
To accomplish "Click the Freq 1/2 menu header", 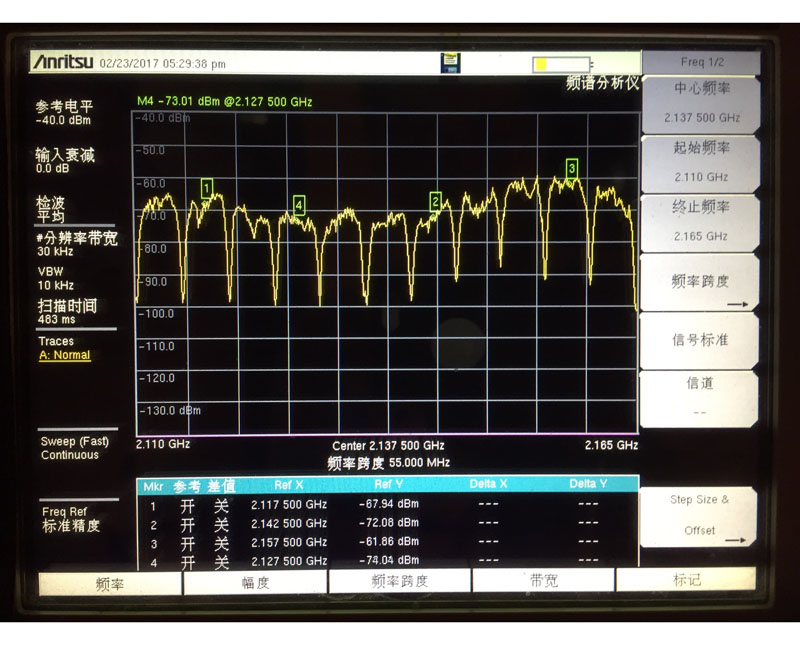I will (x=702, y=62).
